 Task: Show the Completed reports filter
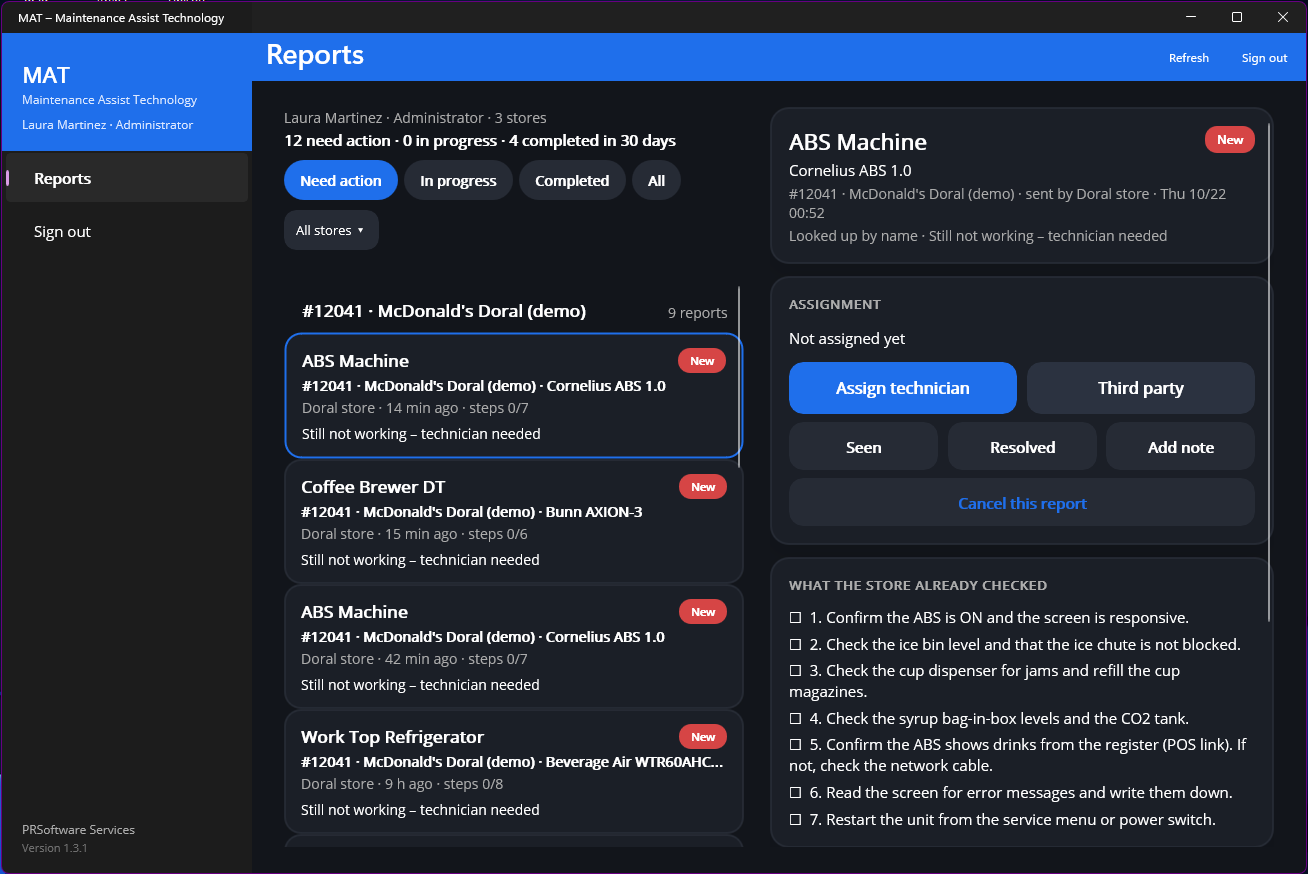[x=572, y=181]
